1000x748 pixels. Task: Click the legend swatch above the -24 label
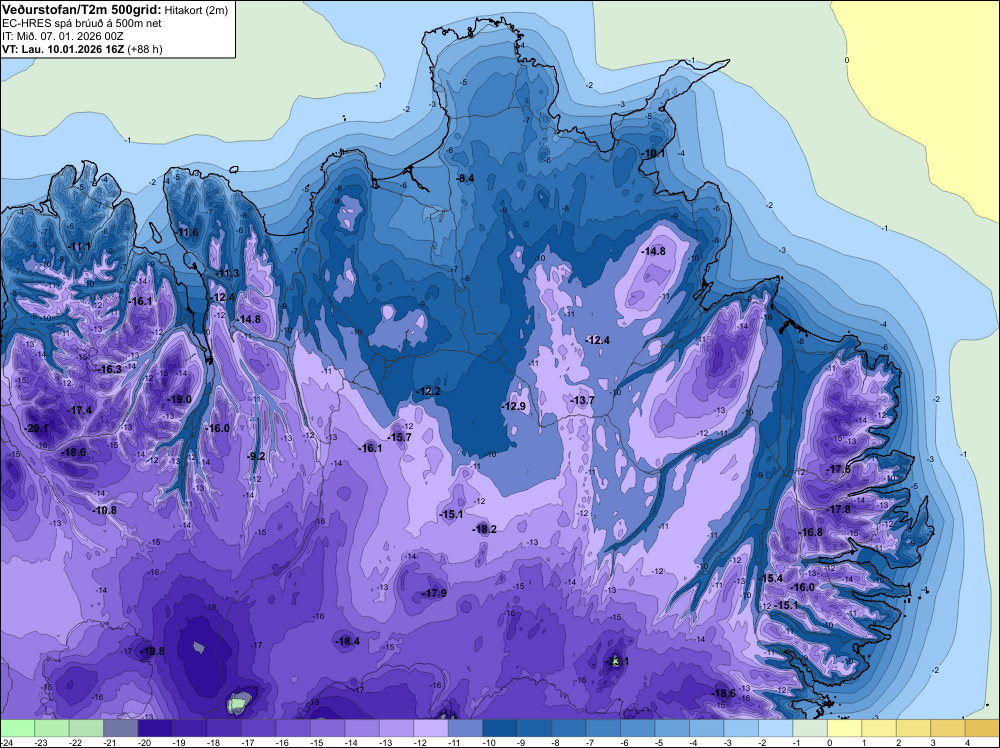[17, 728]
